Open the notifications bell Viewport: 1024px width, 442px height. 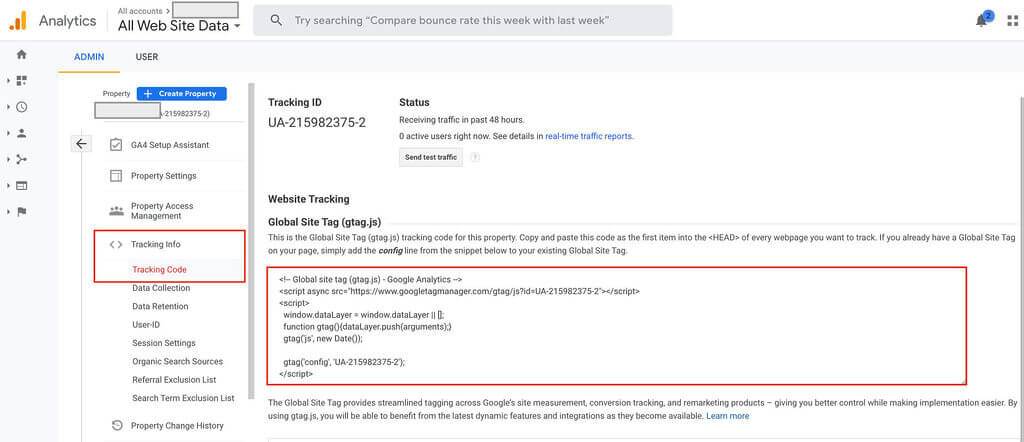click(x=982, y=21)
